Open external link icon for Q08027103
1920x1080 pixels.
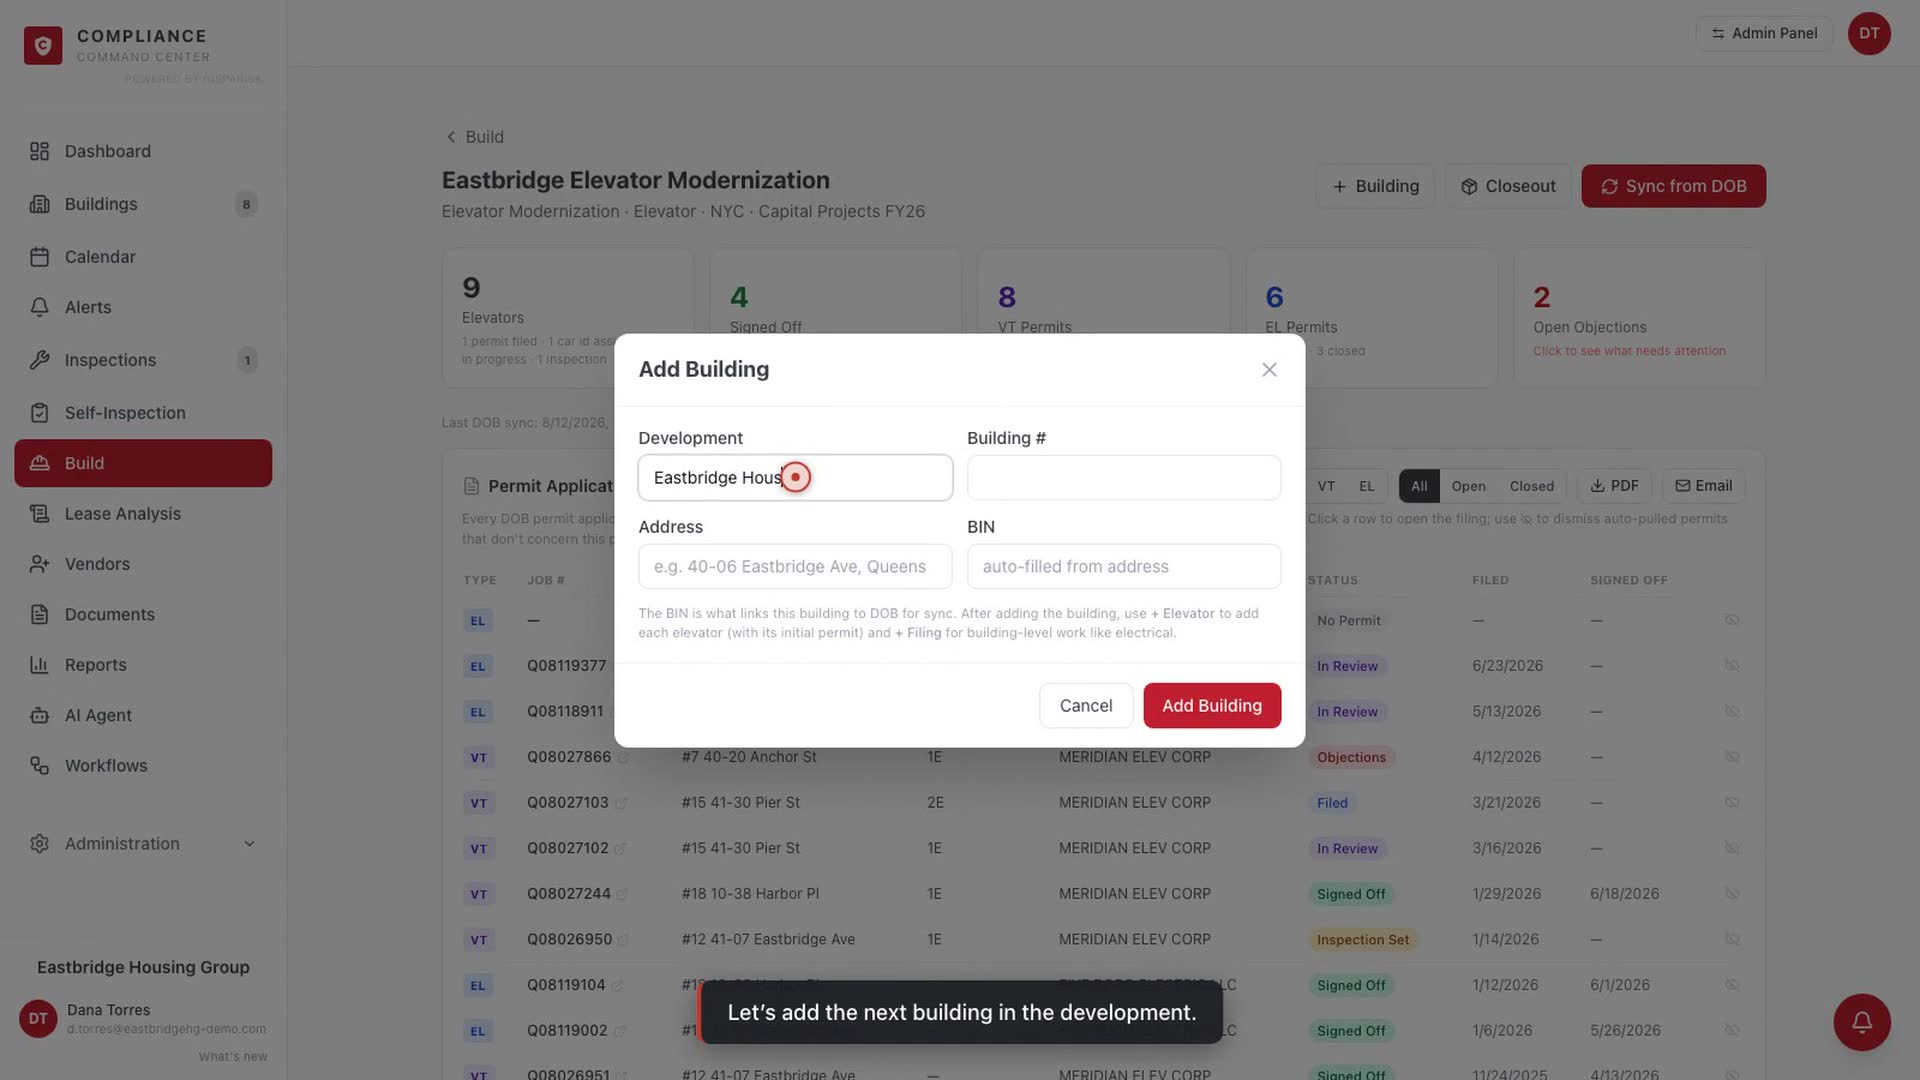point(621,803)
